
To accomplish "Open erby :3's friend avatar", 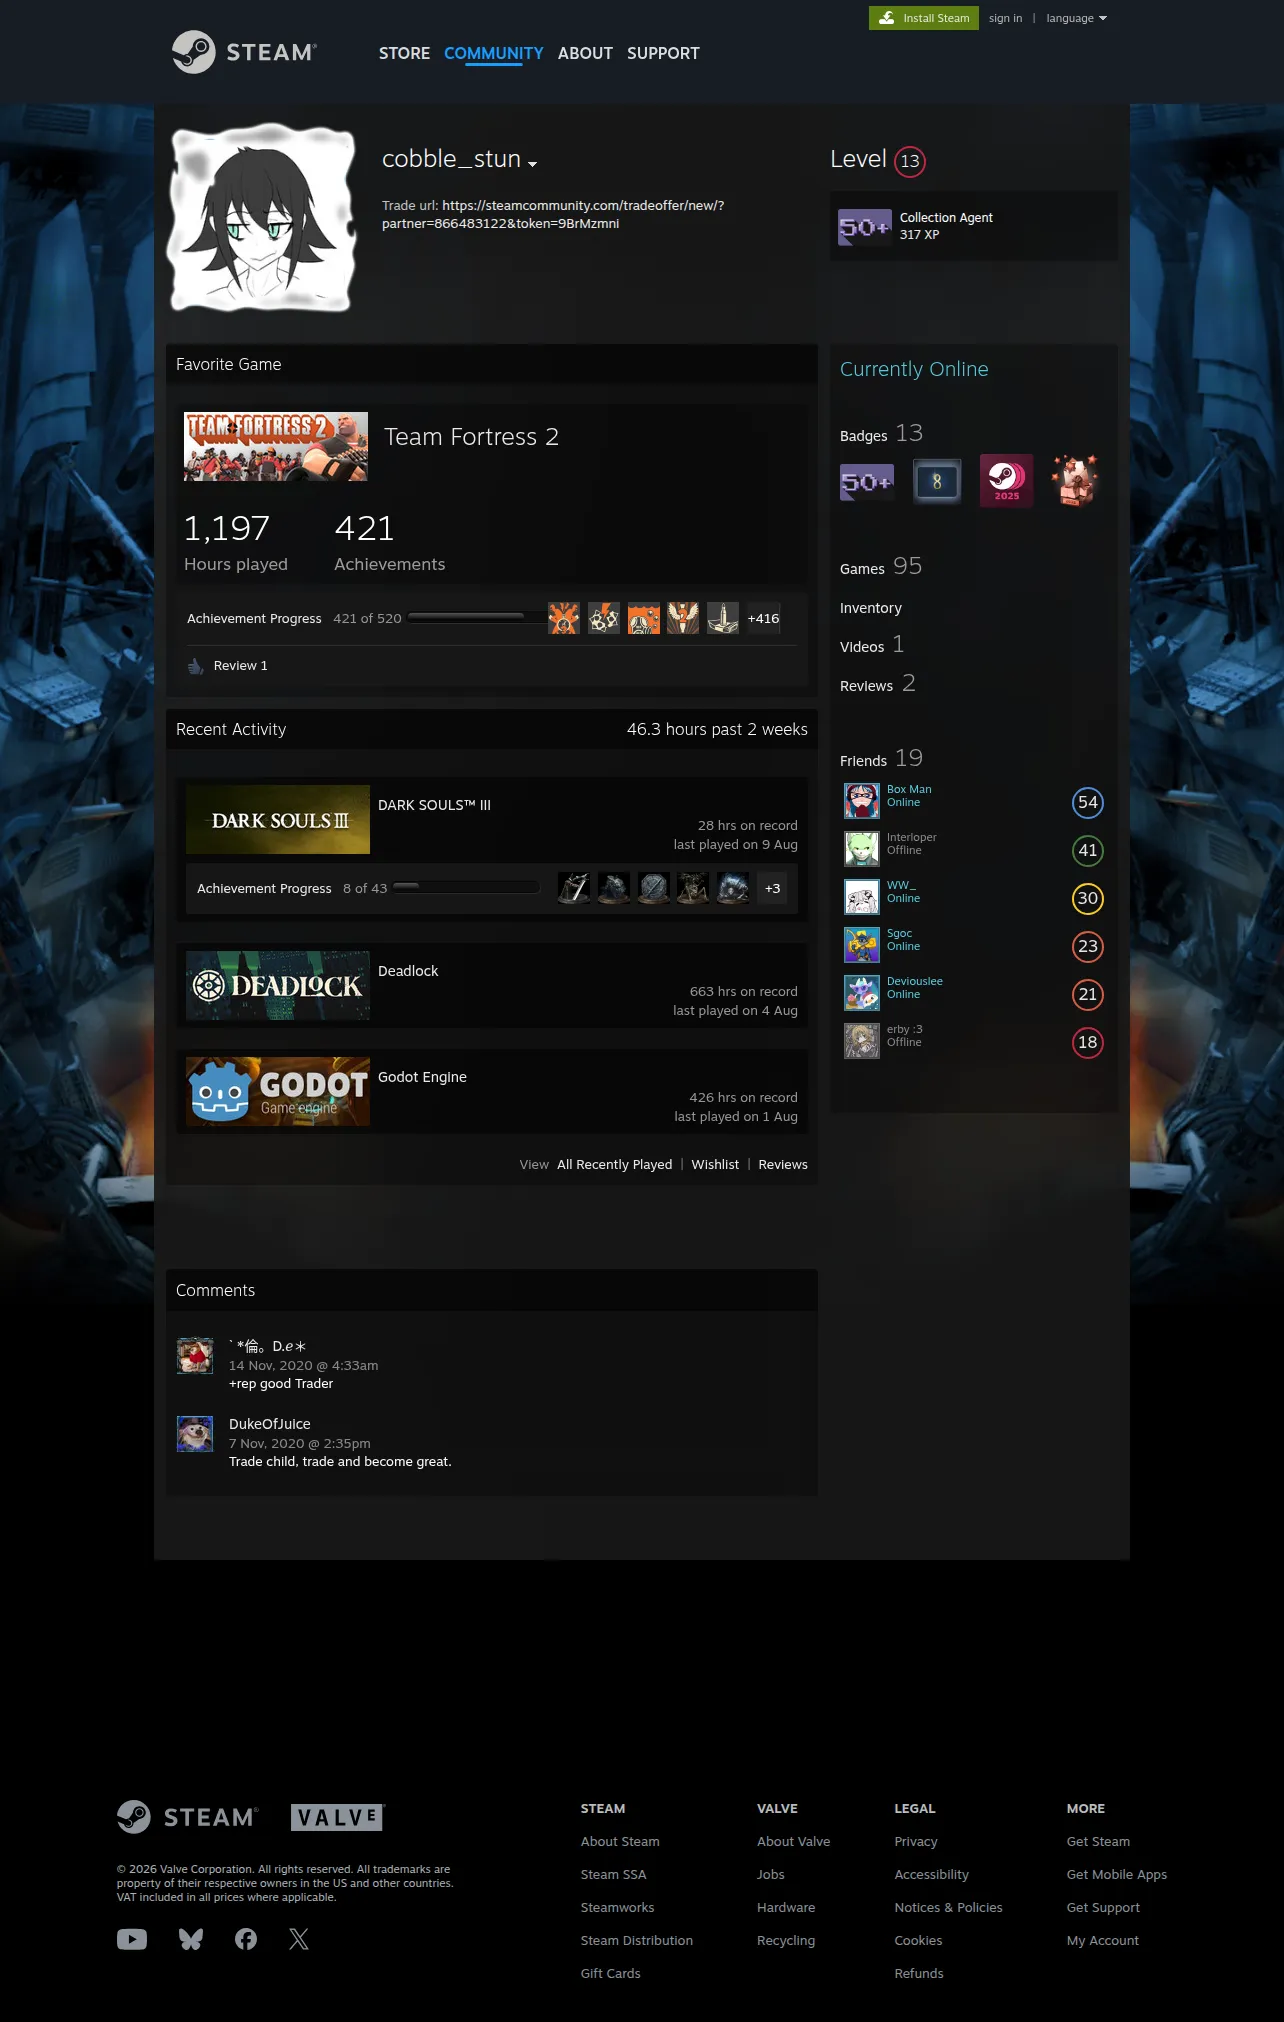I will point(862,1041).
